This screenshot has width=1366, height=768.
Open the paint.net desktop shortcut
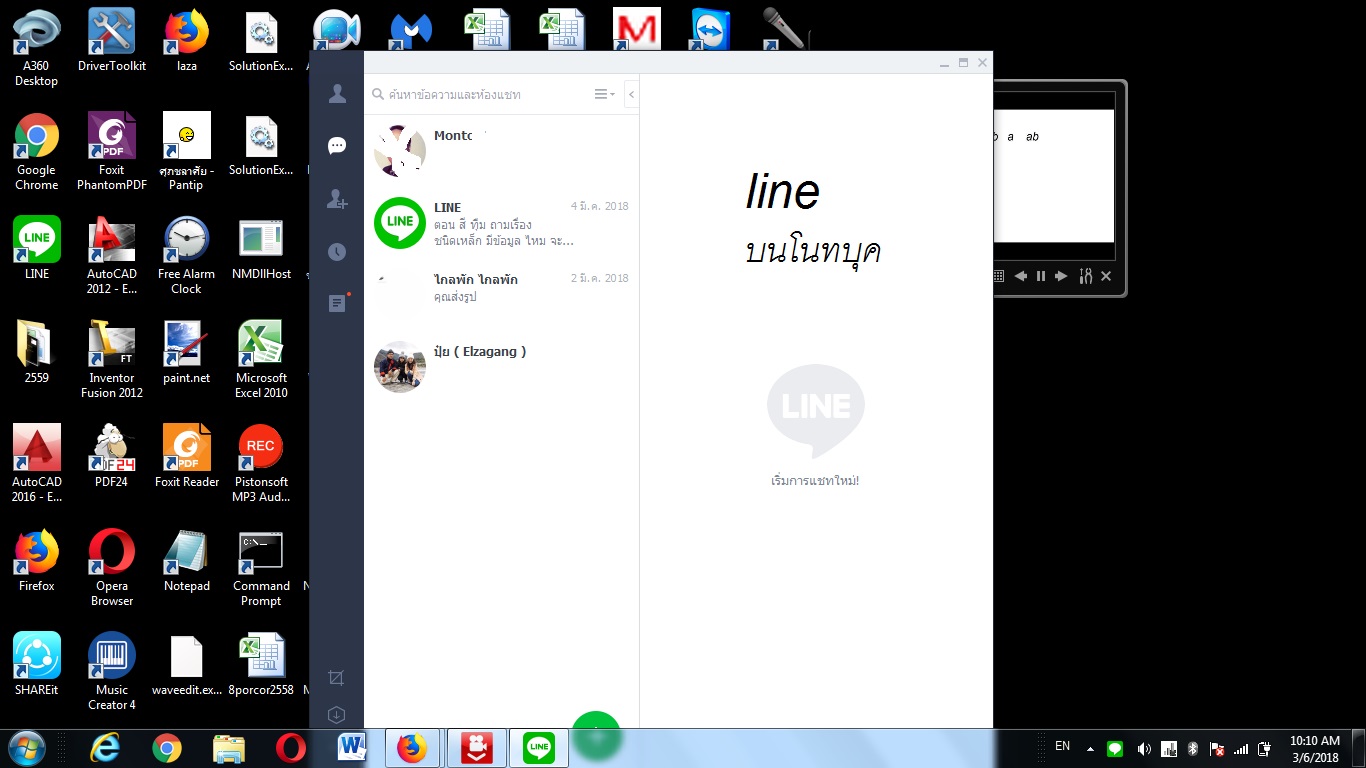click(x=187, y=352)
